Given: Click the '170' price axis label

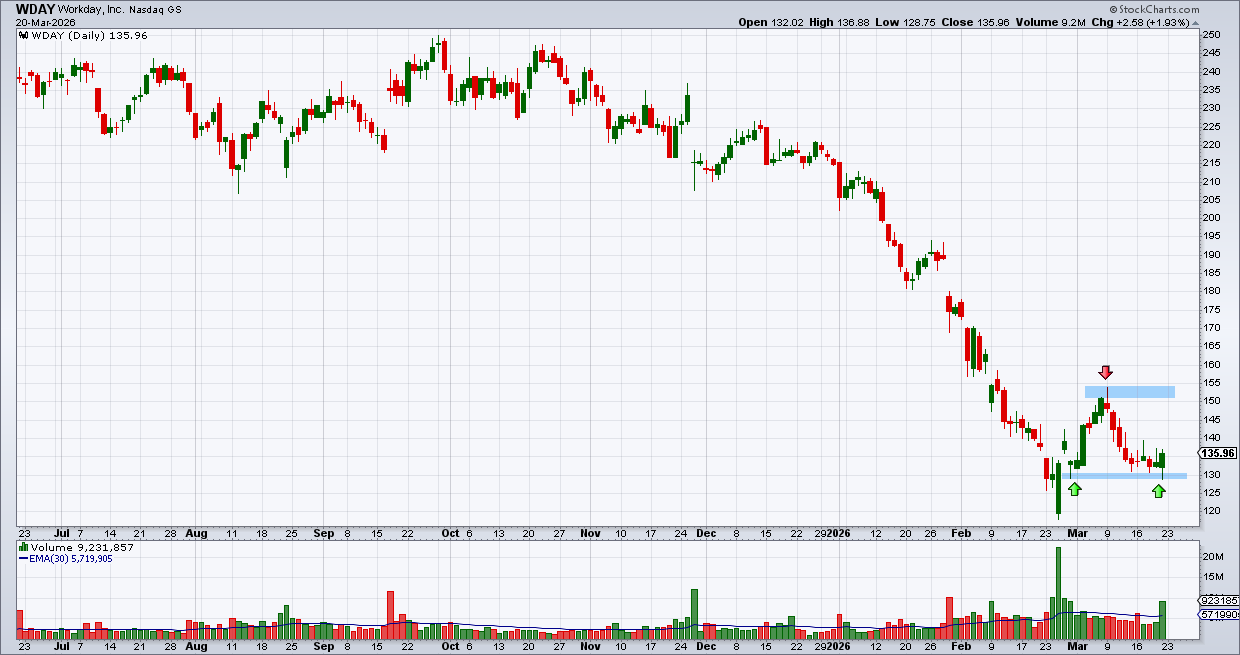Looking at the screenshot, I should pos(1210,328).
